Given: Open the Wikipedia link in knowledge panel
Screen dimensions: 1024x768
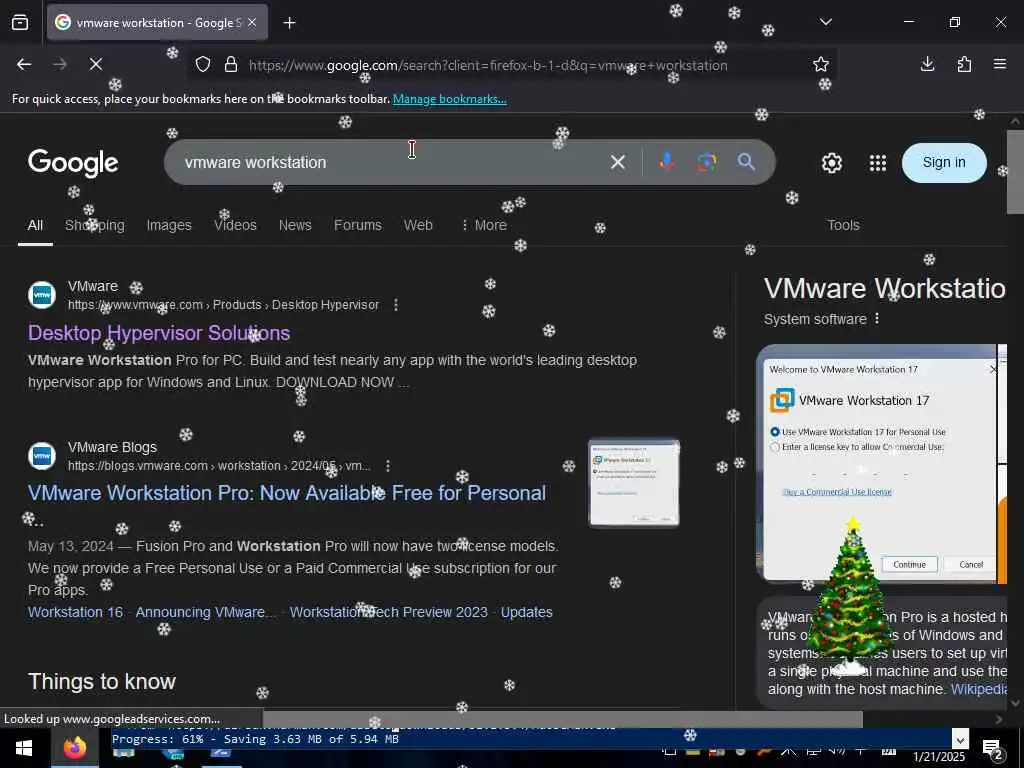Looking at the screenshot, I should [978, 689].
